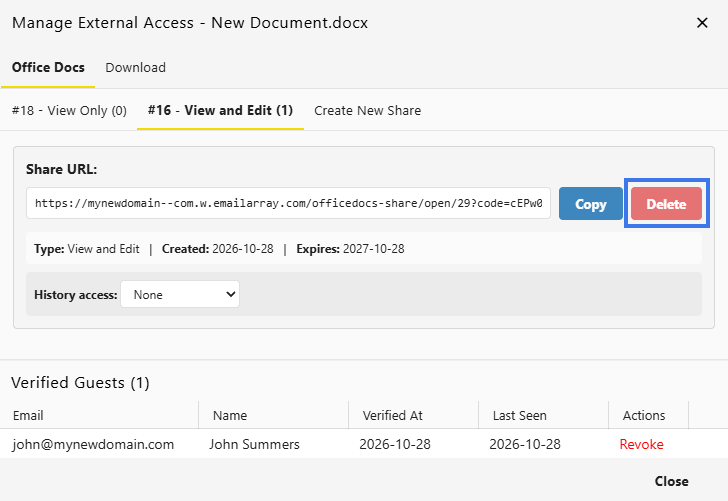The height and width of the screenshot is (501, 728).
Task: Click the Expires: 2027-10-28 text
Action: coord(350,249)
